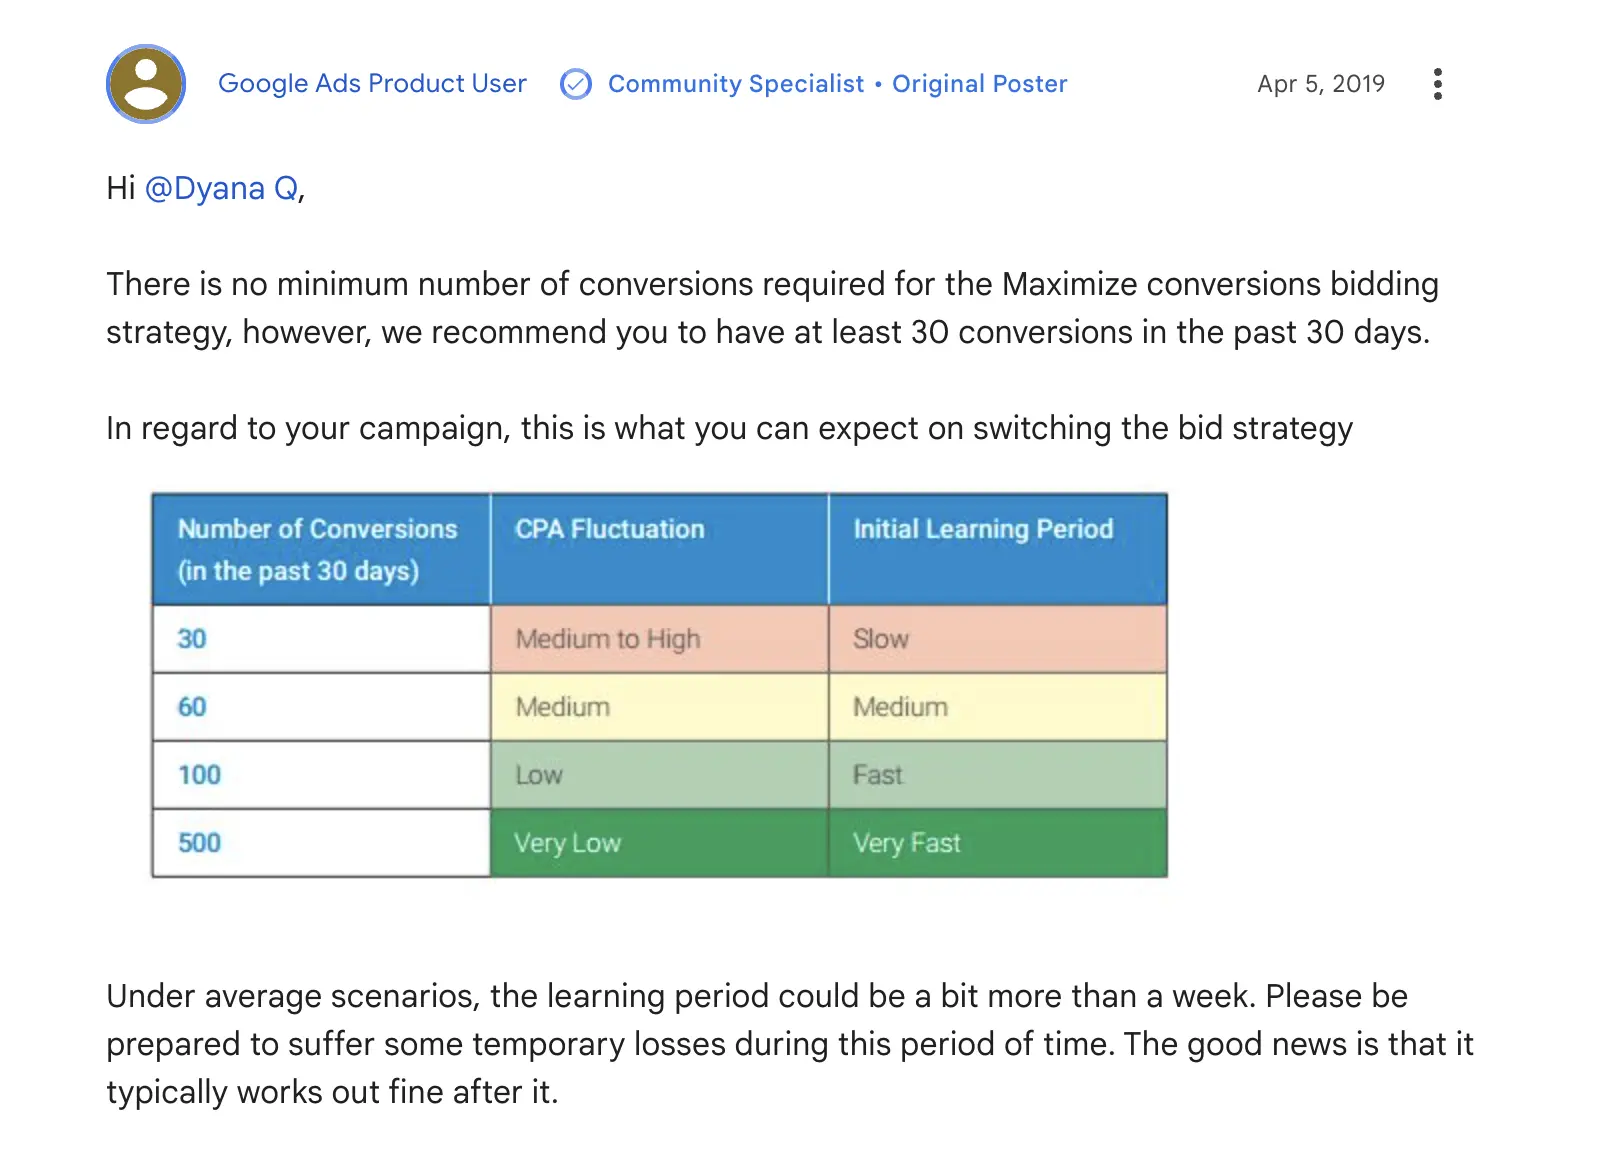The width and height of the screenshot is (1602, 1158).
Task: Open the three-dot overflow menu
Action: coord(1437,84)
